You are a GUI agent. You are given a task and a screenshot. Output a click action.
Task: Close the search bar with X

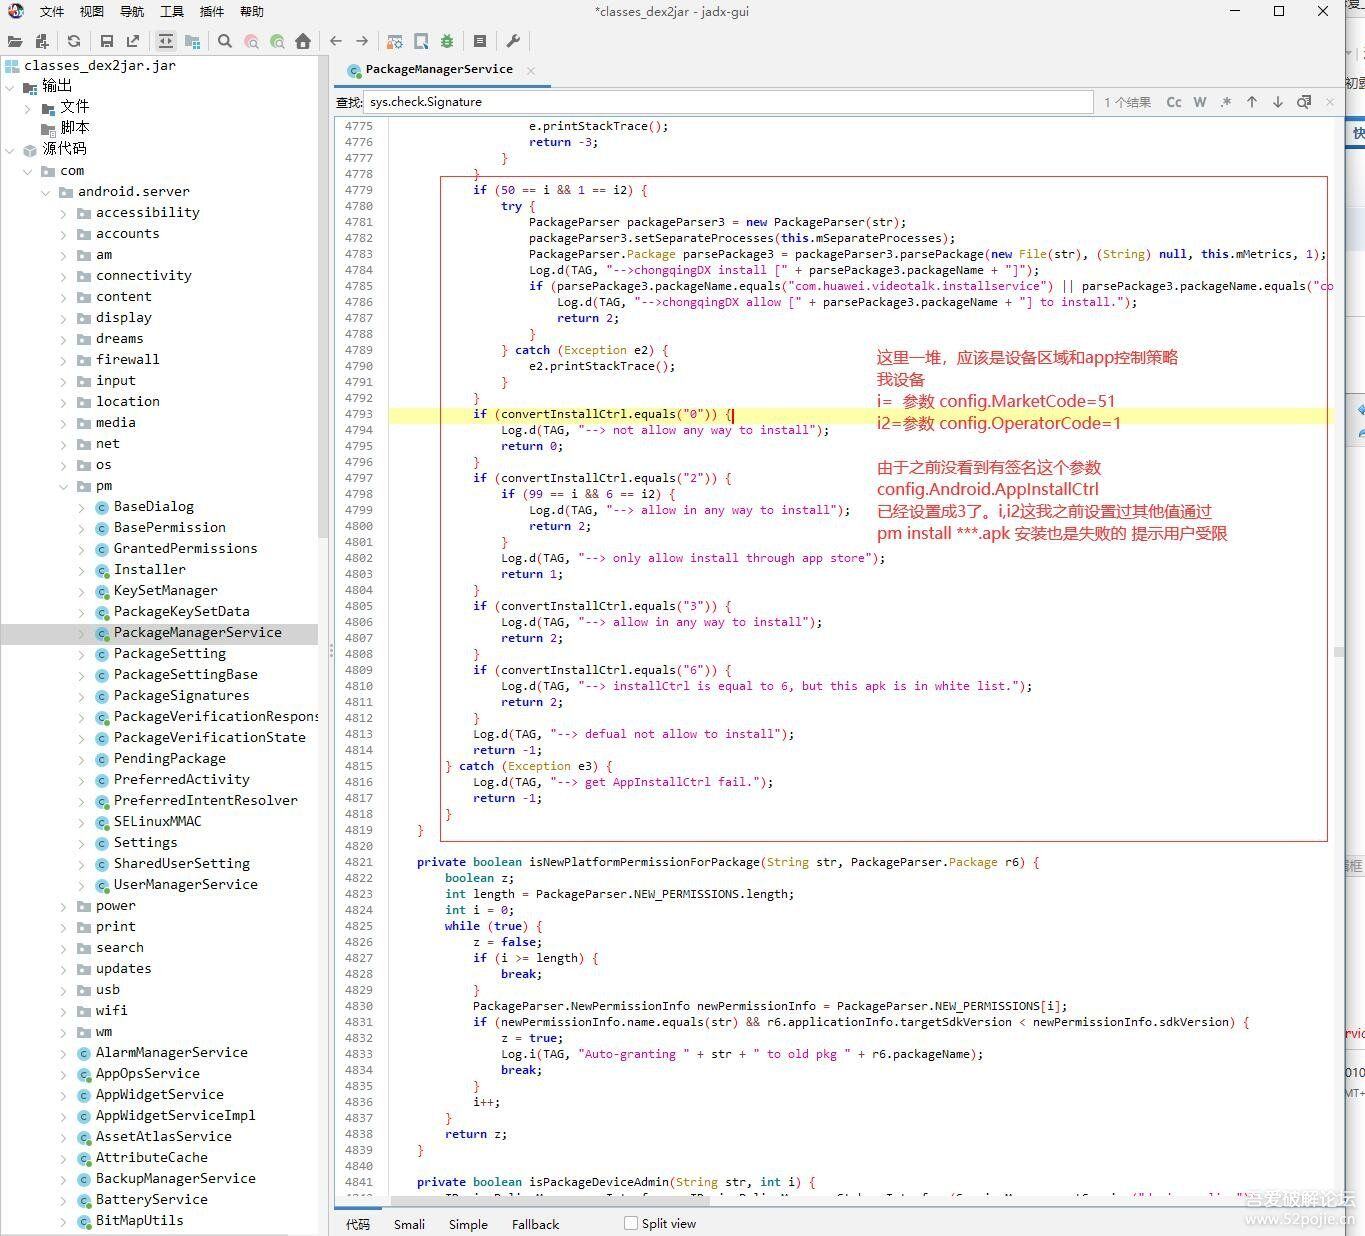click(x=1330, y=102)
